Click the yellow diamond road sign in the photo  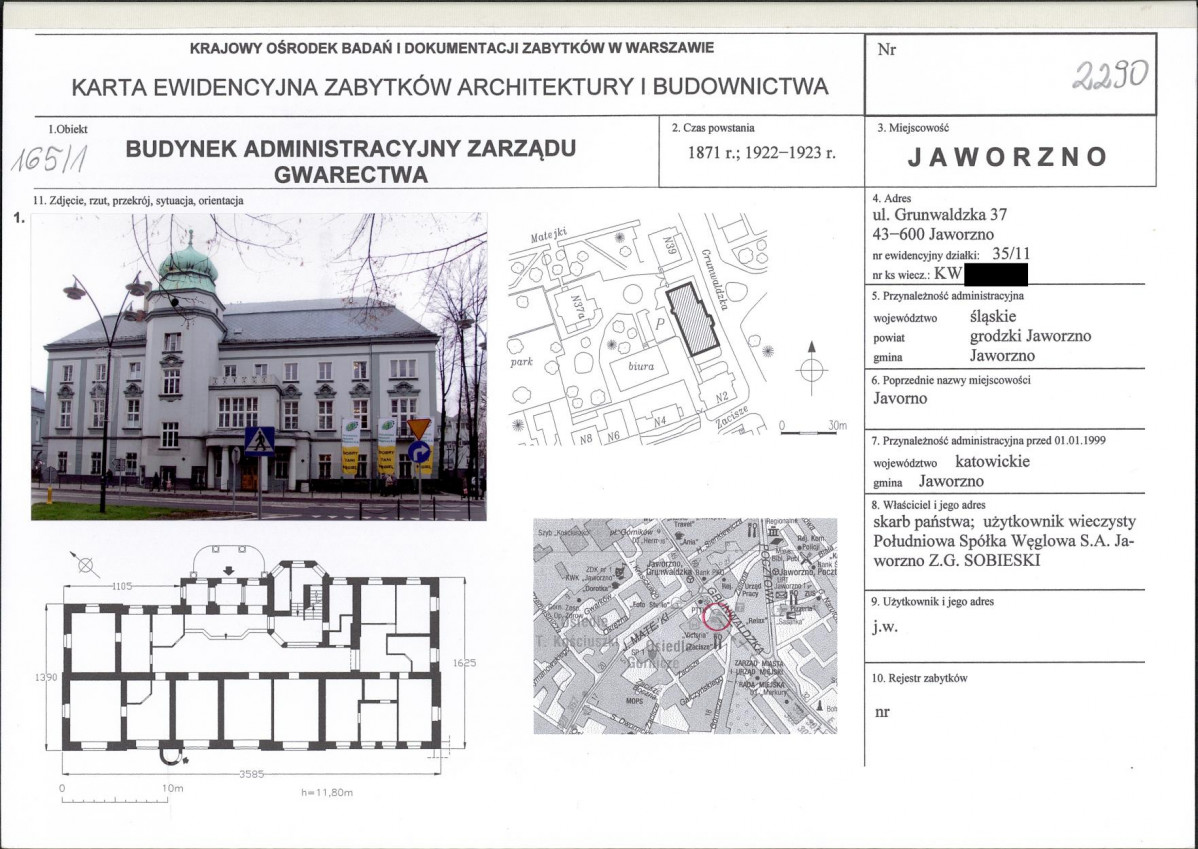tap(419, 428)
